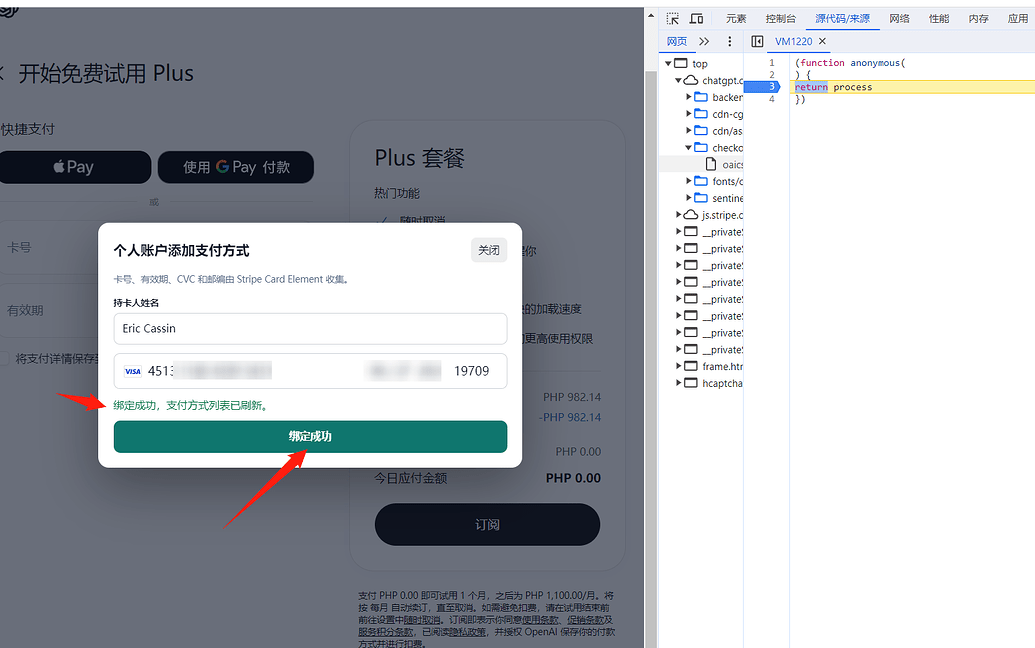Click the green 绑定成功 button

(x=310, y=437)
